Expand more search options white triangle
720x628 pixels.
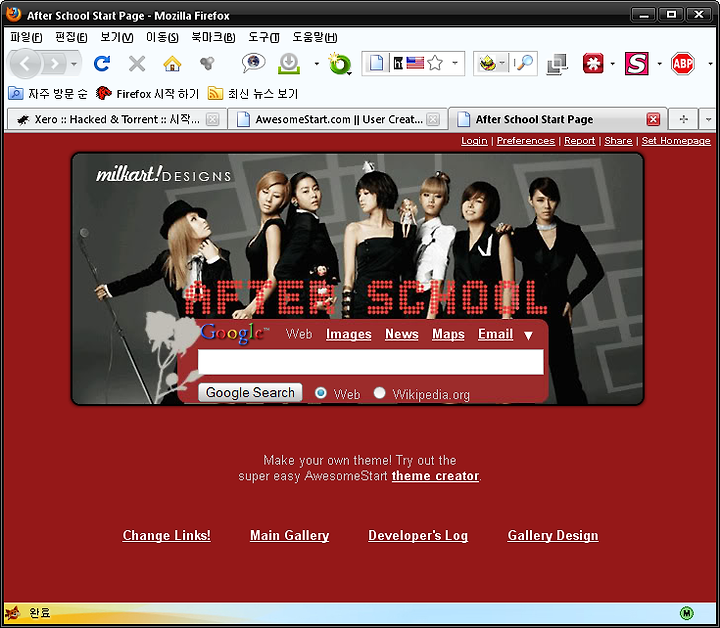[529, 336]
